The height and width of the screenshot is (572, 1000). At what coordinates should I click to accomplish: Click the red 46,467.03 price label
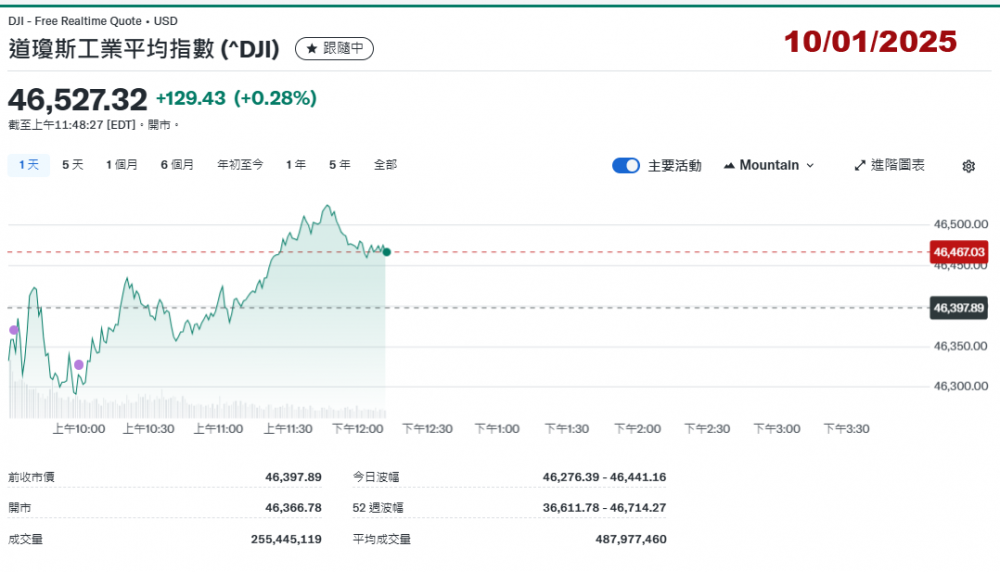pos(958,252)
